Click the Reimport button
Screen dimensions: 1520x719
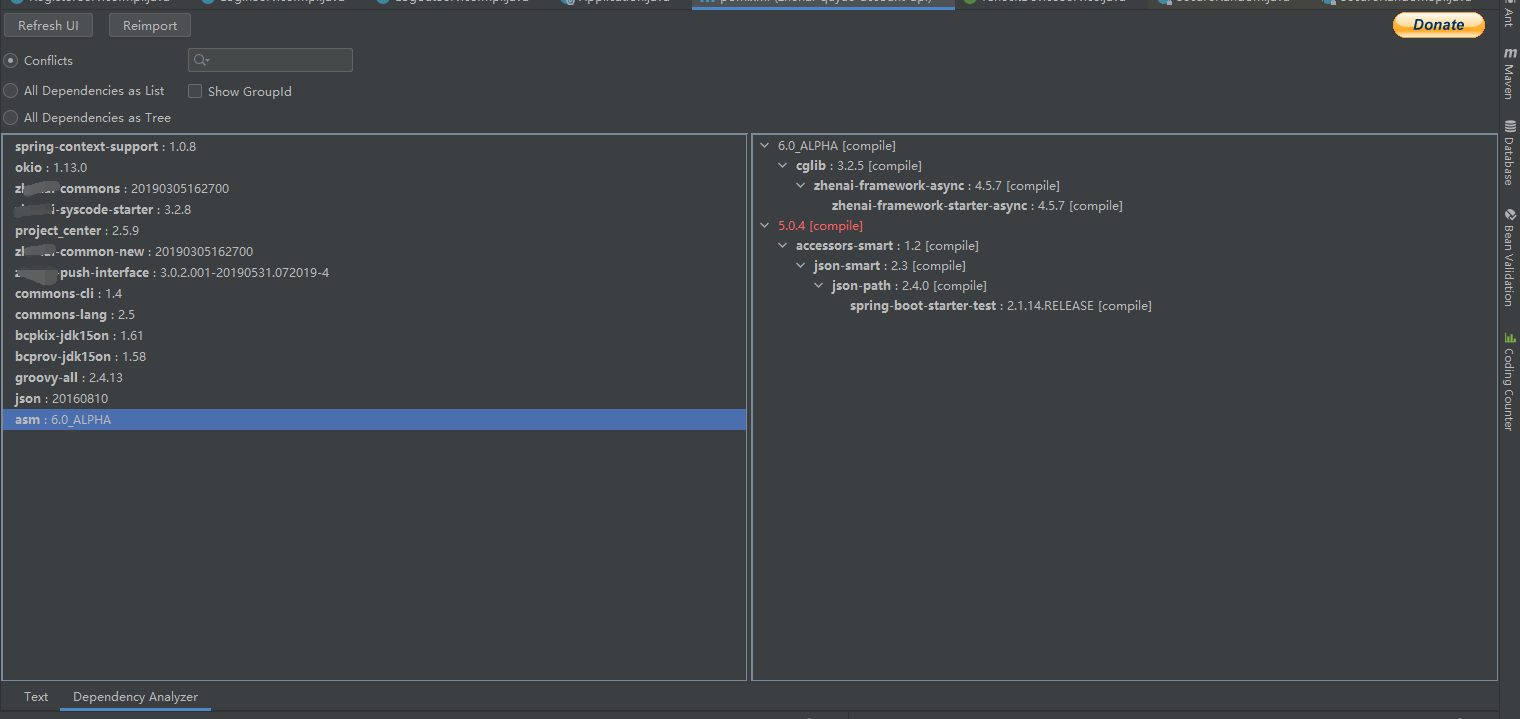click(150, 25)
